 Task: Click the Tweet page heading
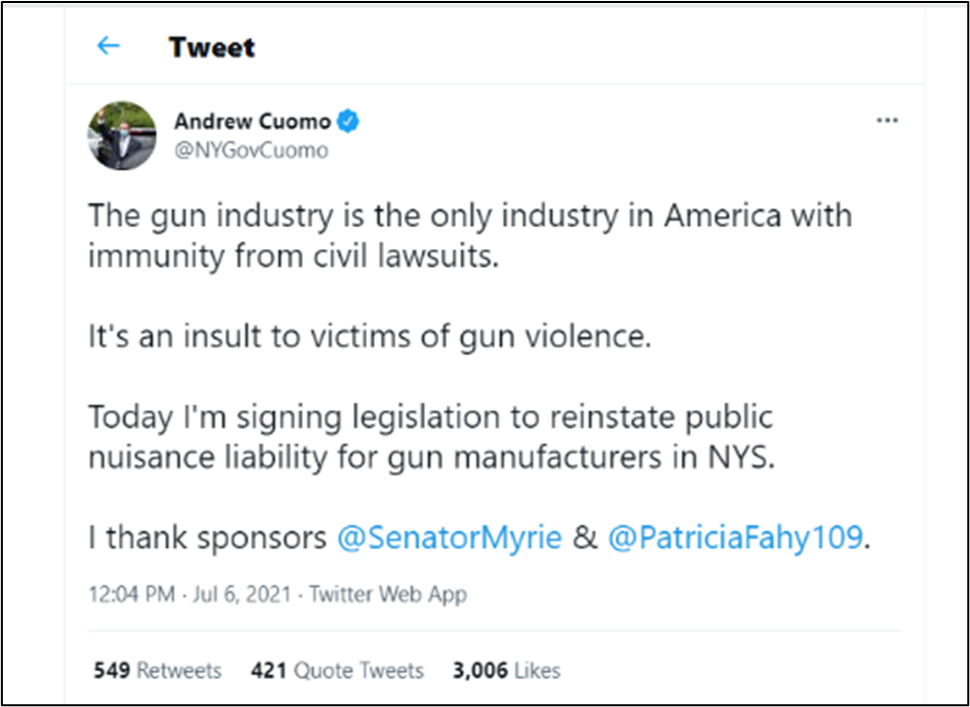(x=212, y=47)
